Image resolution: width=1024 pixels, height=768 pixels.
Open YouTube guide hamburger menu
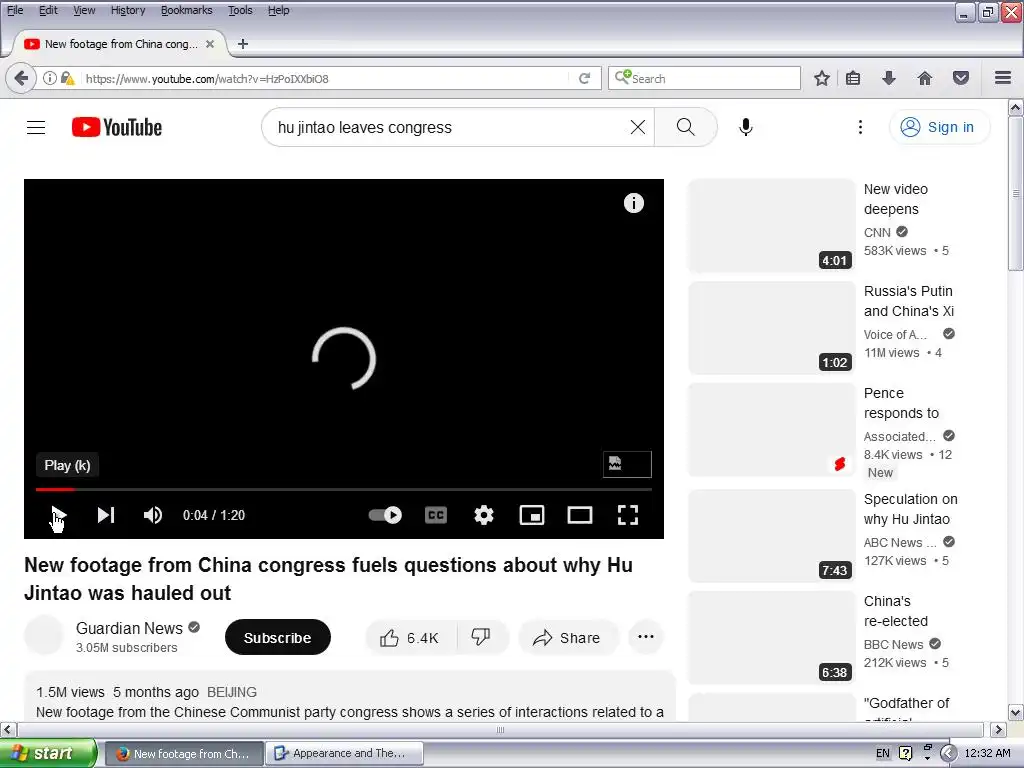coord(36,127)
